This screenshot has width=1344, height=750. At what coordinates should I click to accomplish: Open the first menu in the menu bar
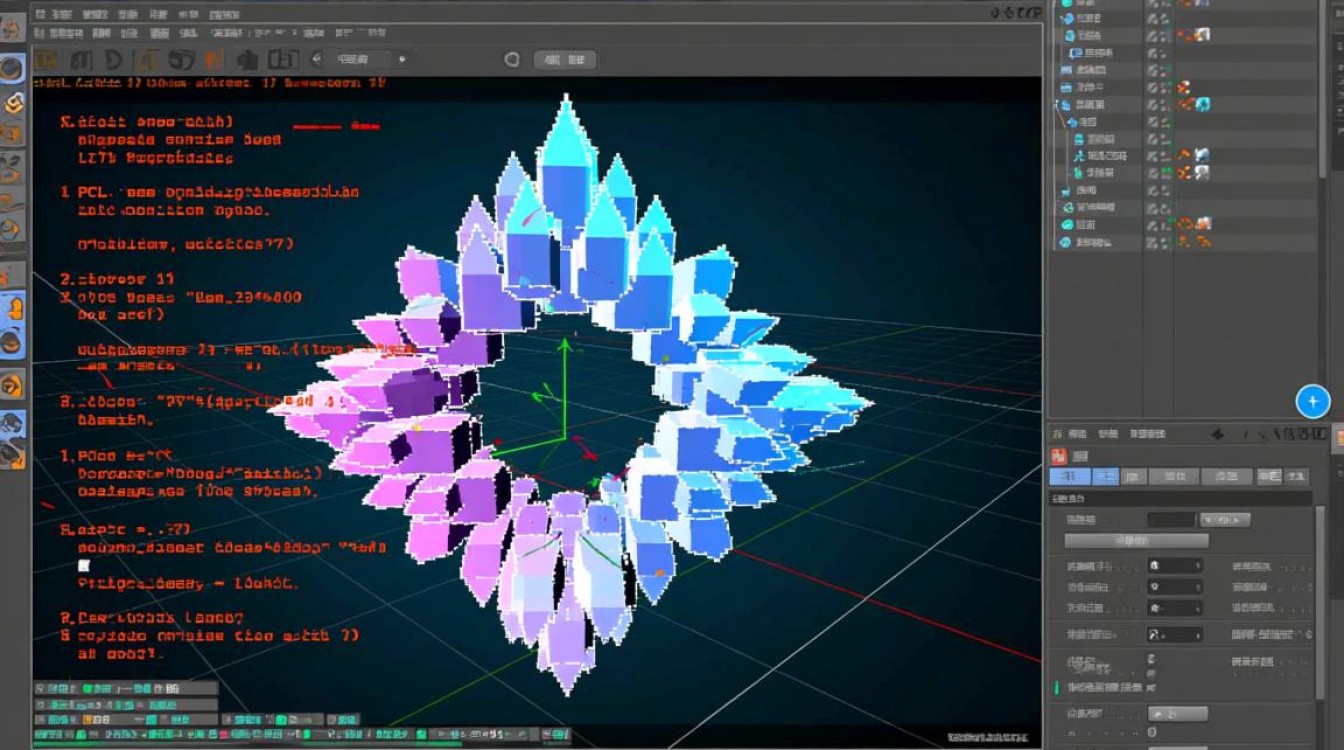coord(40,13)
